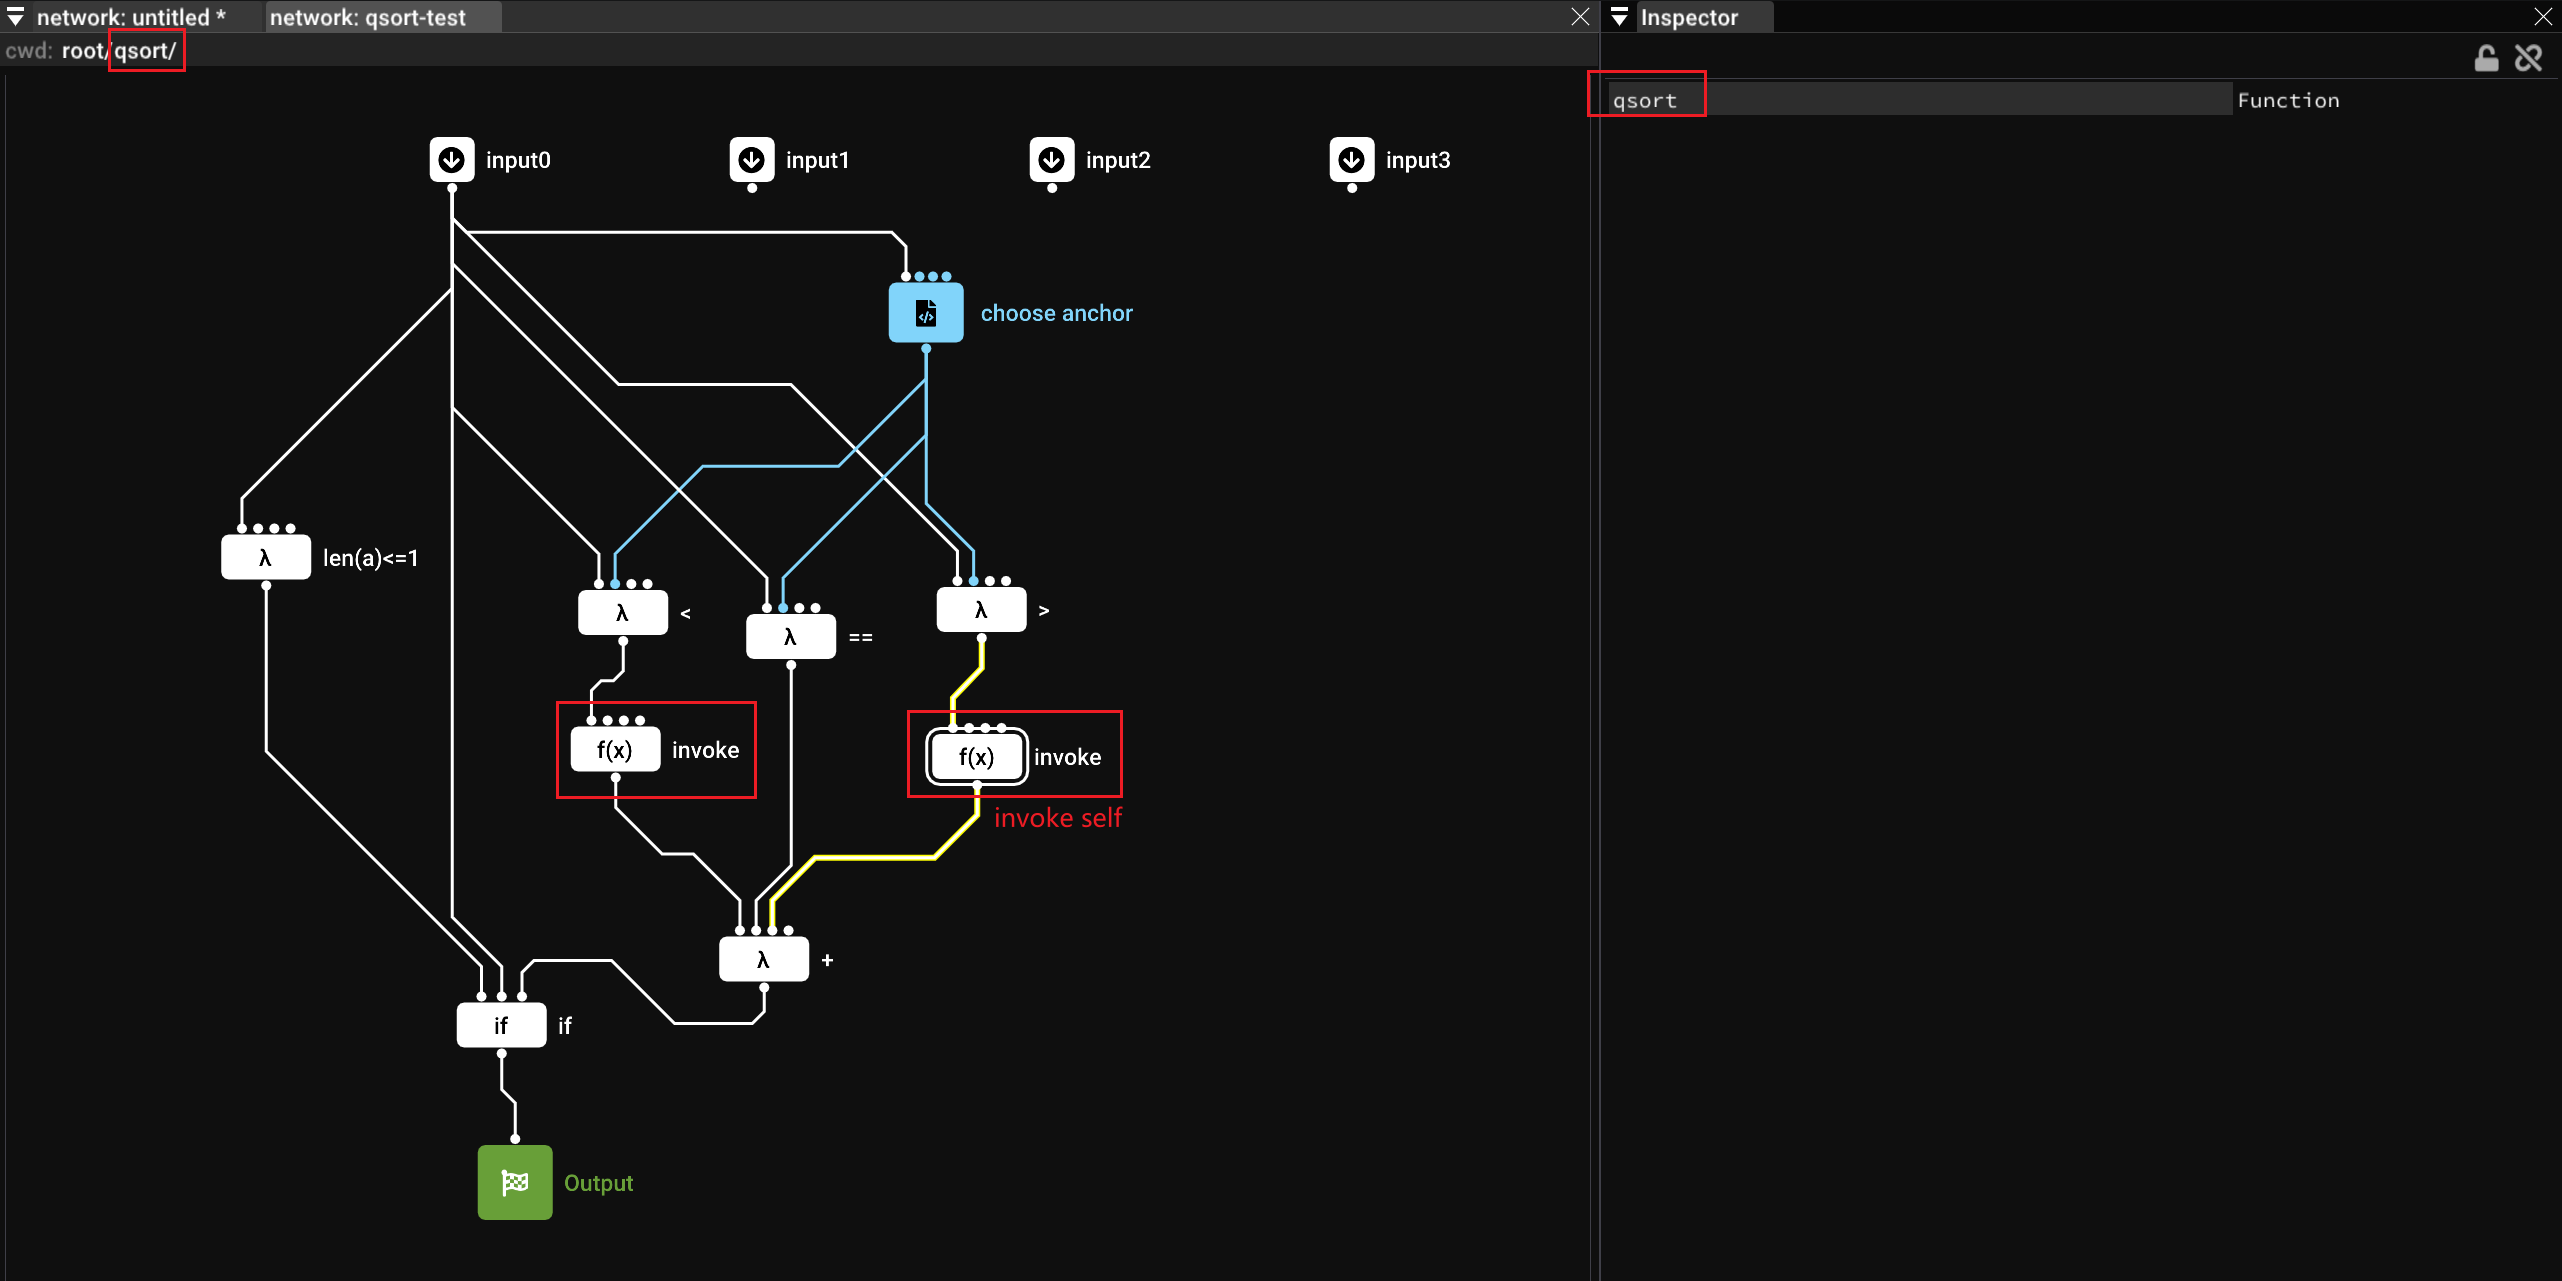Select the input1 node icon
This screenshot has width=2562, height=1281.
[752, 160]
